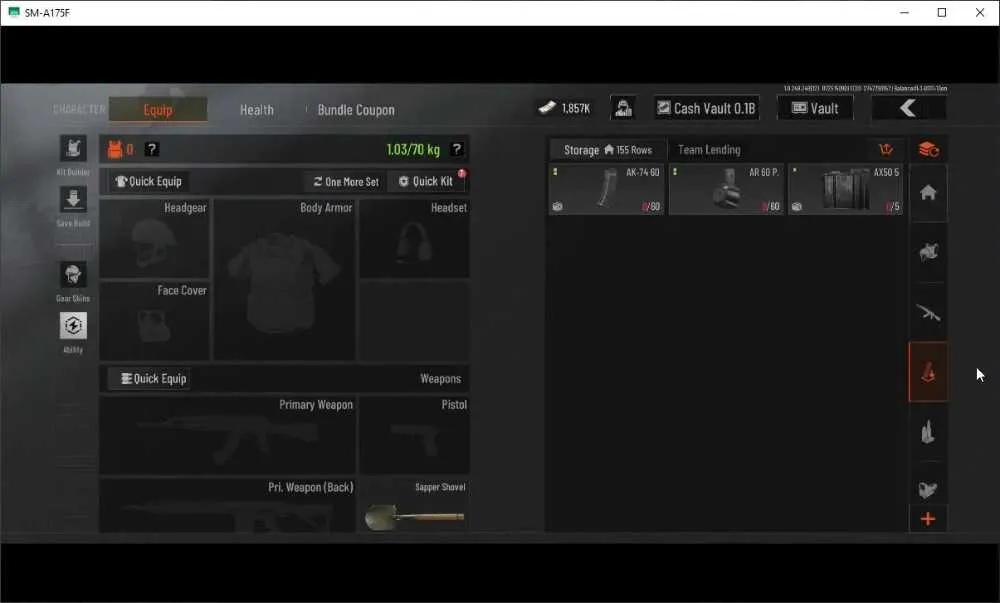This screenshot has height=603, width=1000.
Task: Select the highlighted orange category icon
Action: [x=928, y=372]
